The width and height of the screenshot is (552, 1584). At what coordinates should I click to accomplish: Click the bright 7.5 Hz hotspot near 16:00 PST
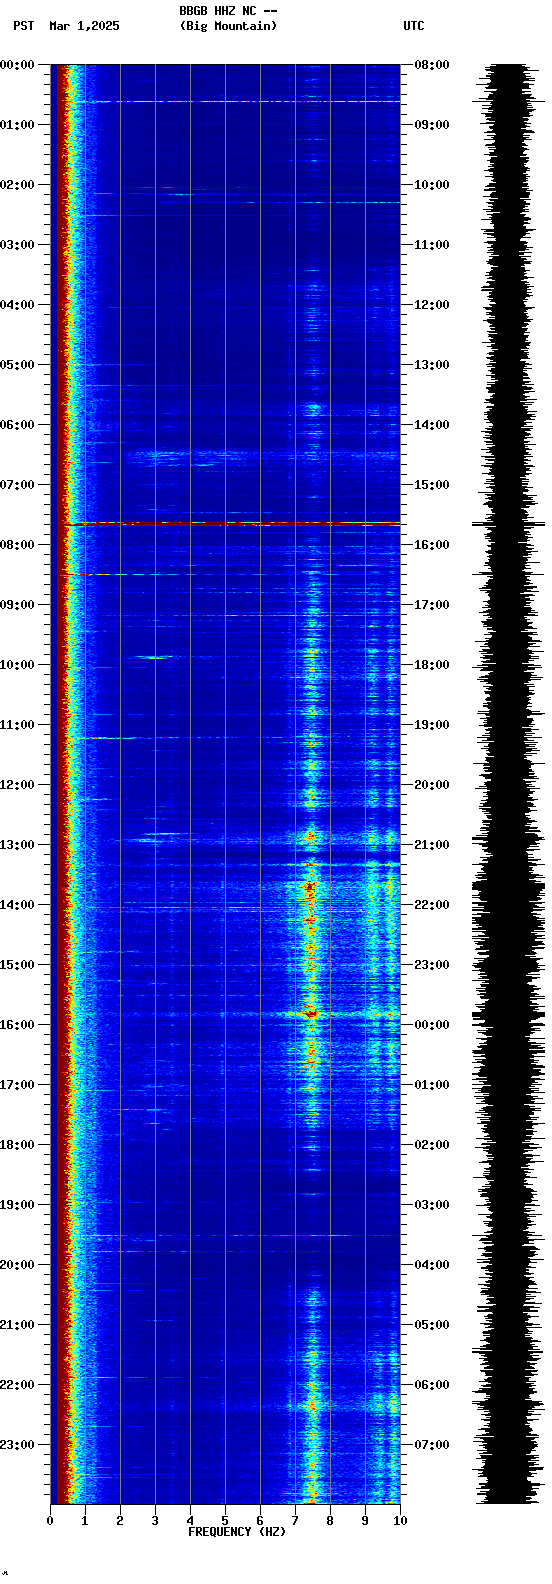tap(311, 1014)
